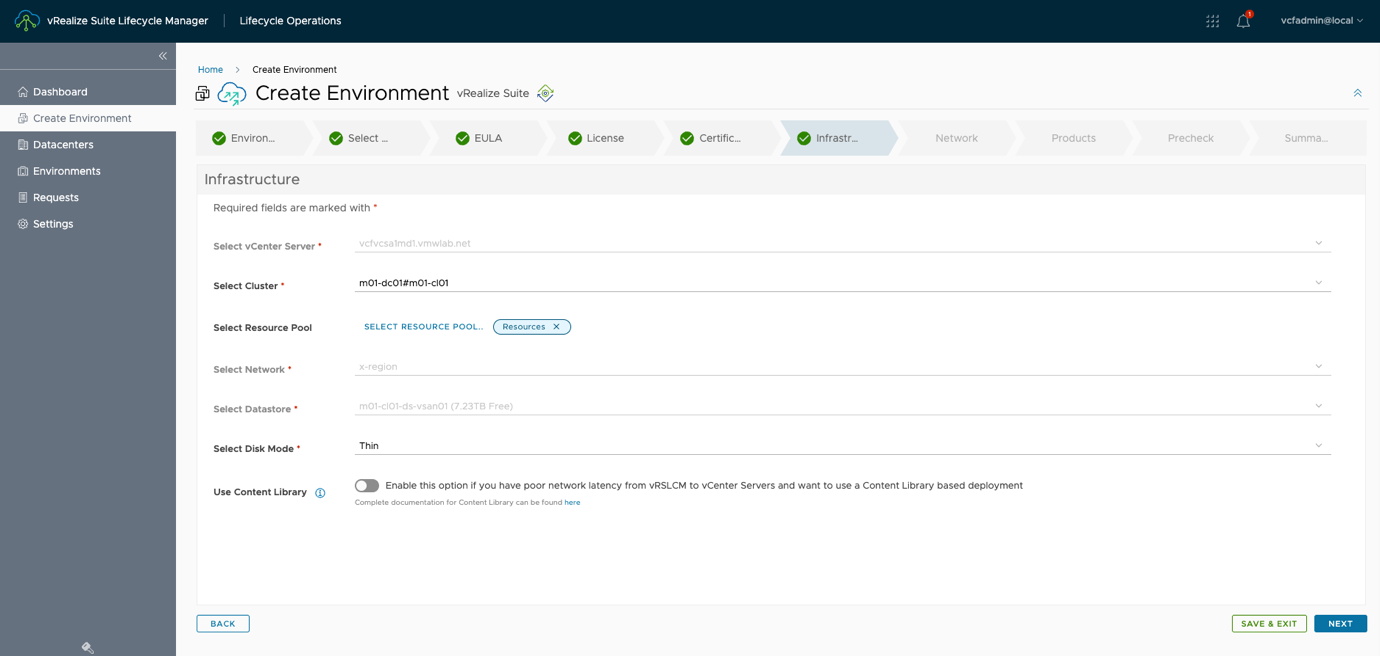The height and width of the screenshot is (656, 1380).
Task: Click the Resources chip label
Action: pyautogui.click(x=523, y=327)
